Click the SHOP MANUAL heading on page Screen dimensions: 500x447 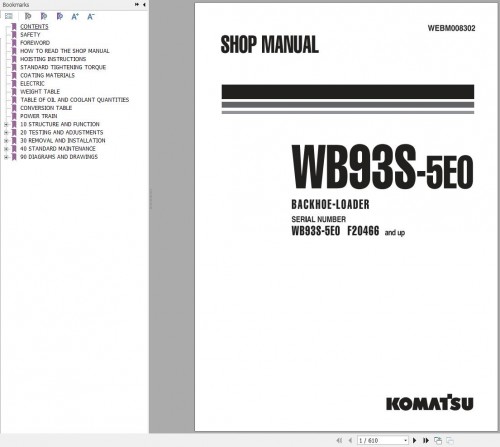pos(270,44)
